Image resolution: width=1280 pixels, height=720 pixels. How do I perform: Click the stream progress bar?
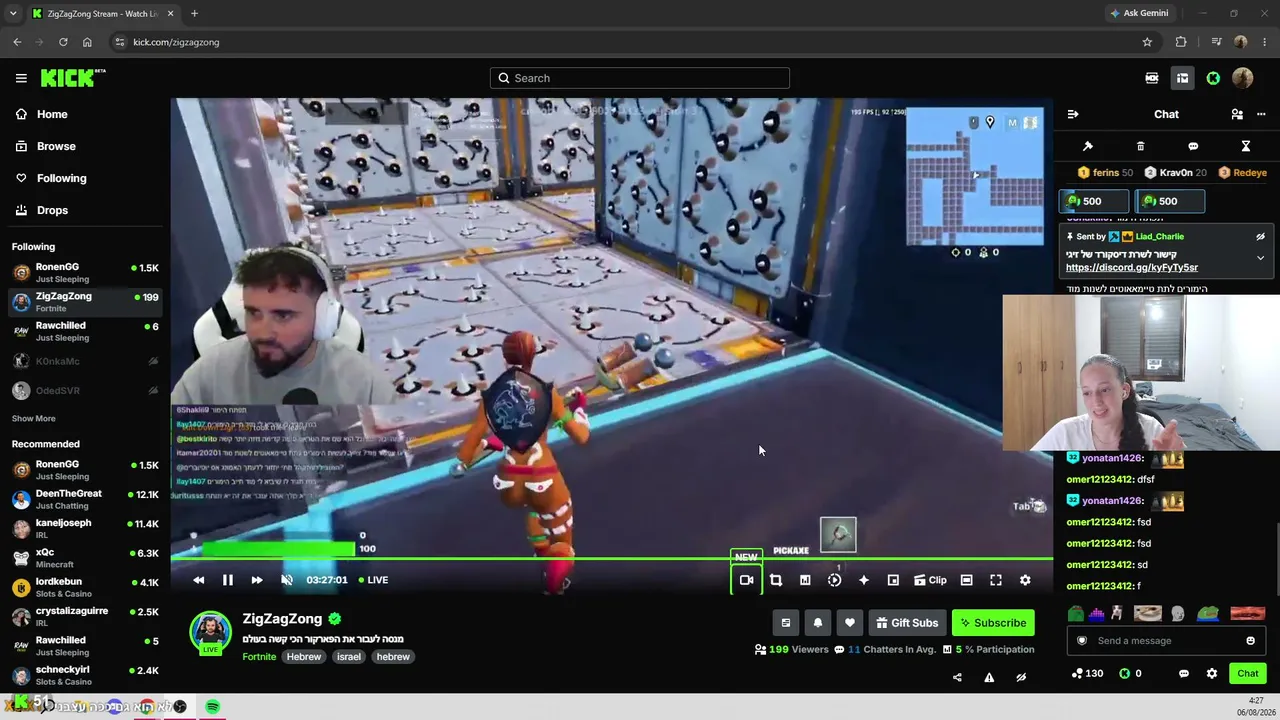[612, 559]
